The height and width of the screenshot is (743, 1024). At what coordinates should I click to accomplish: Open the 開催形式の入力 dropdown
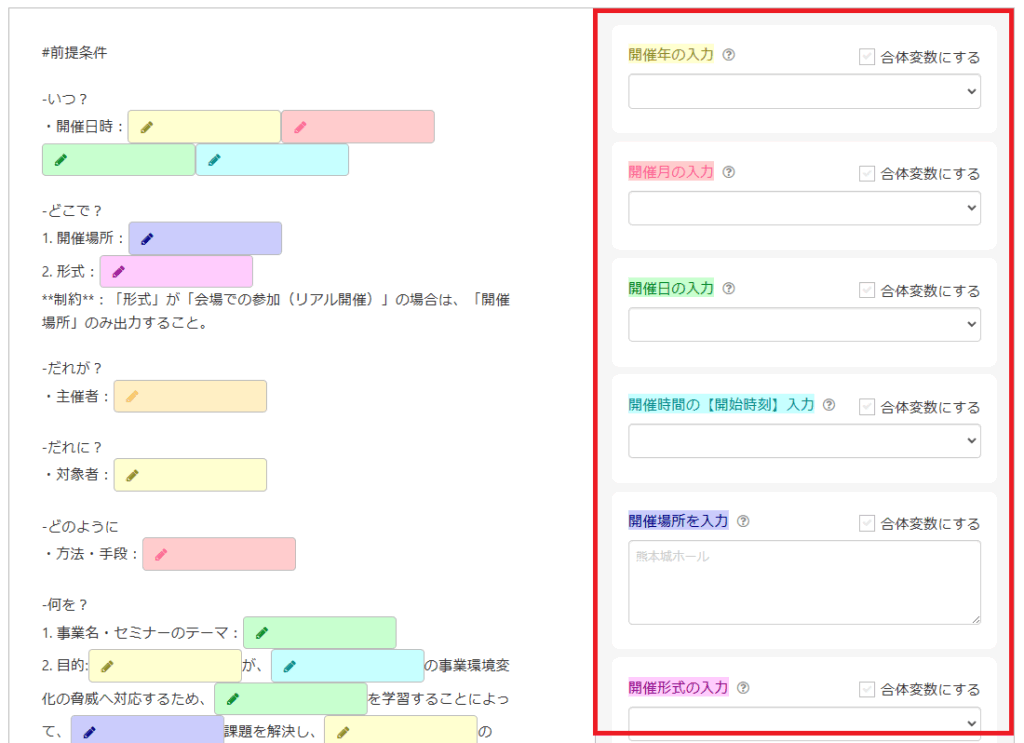804,722
